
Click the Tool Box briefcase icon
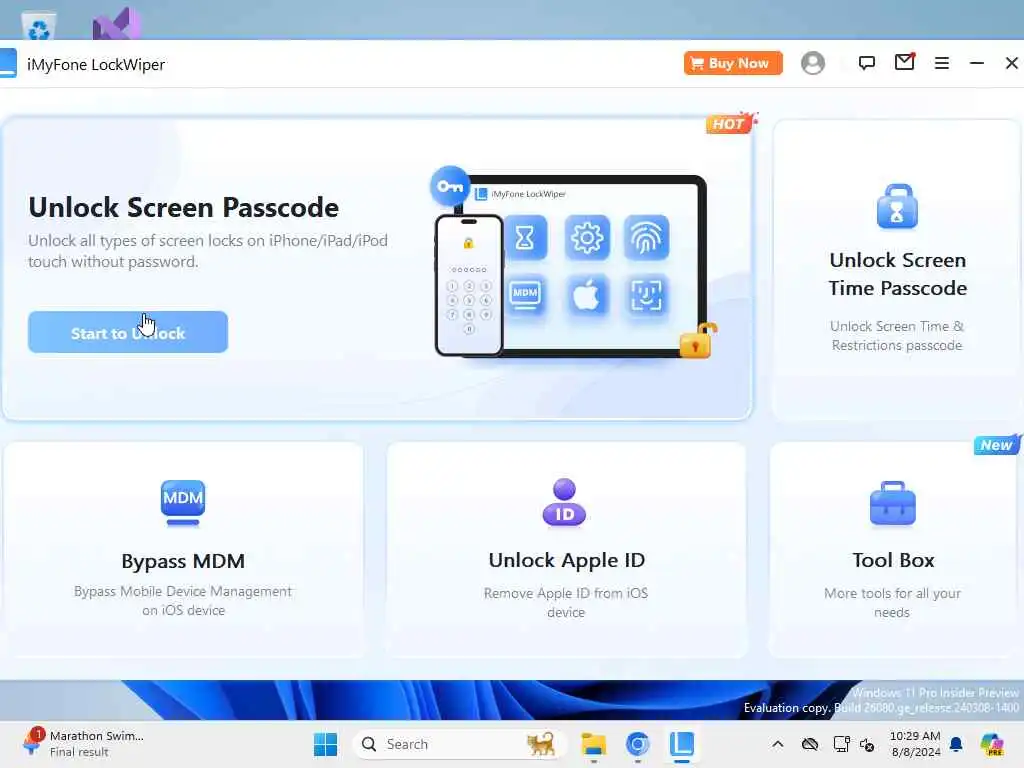pyautogui.click(x=893, y=504)
